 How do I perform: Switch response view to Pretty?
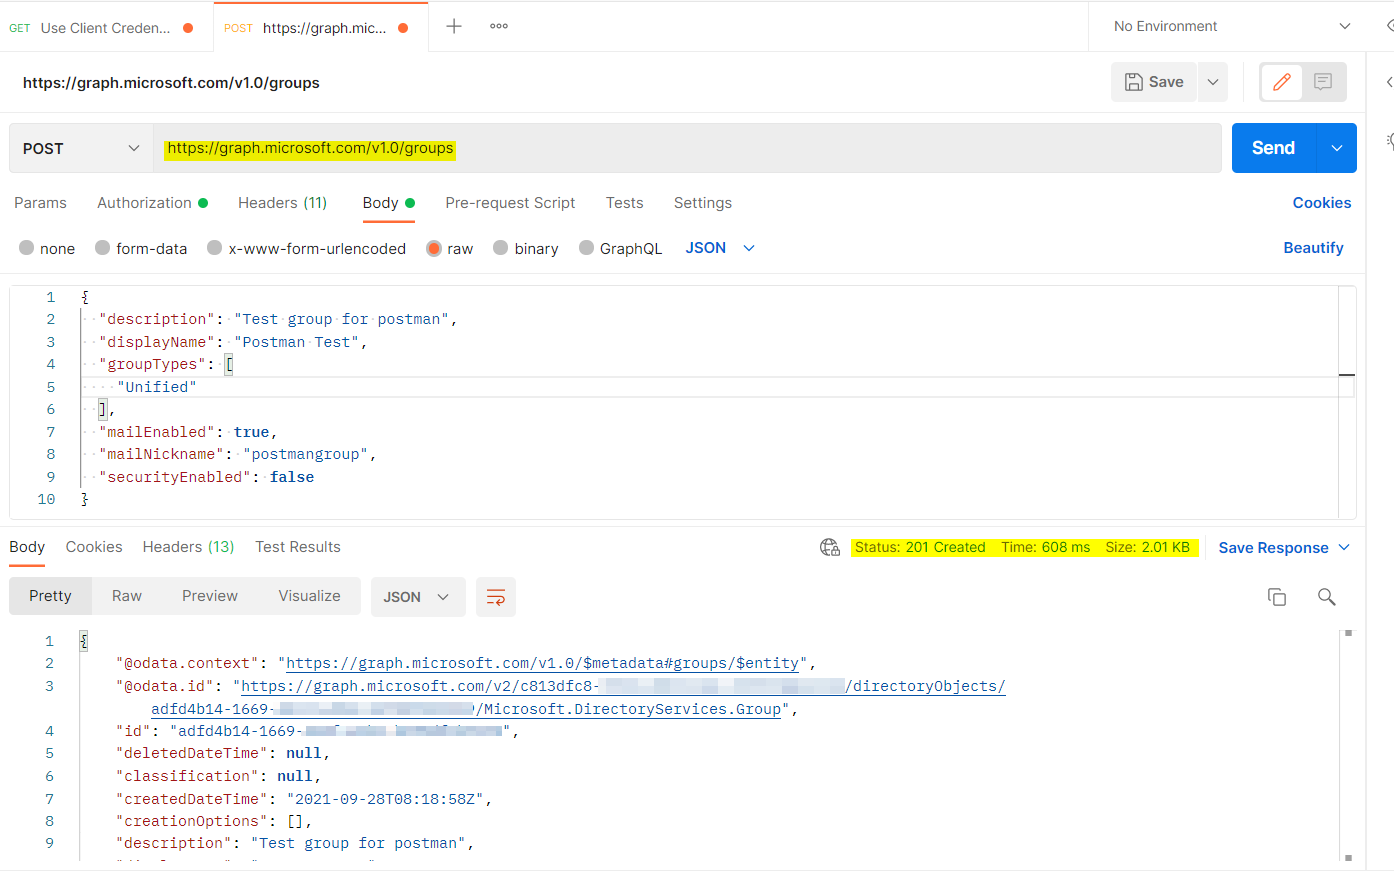50,596
